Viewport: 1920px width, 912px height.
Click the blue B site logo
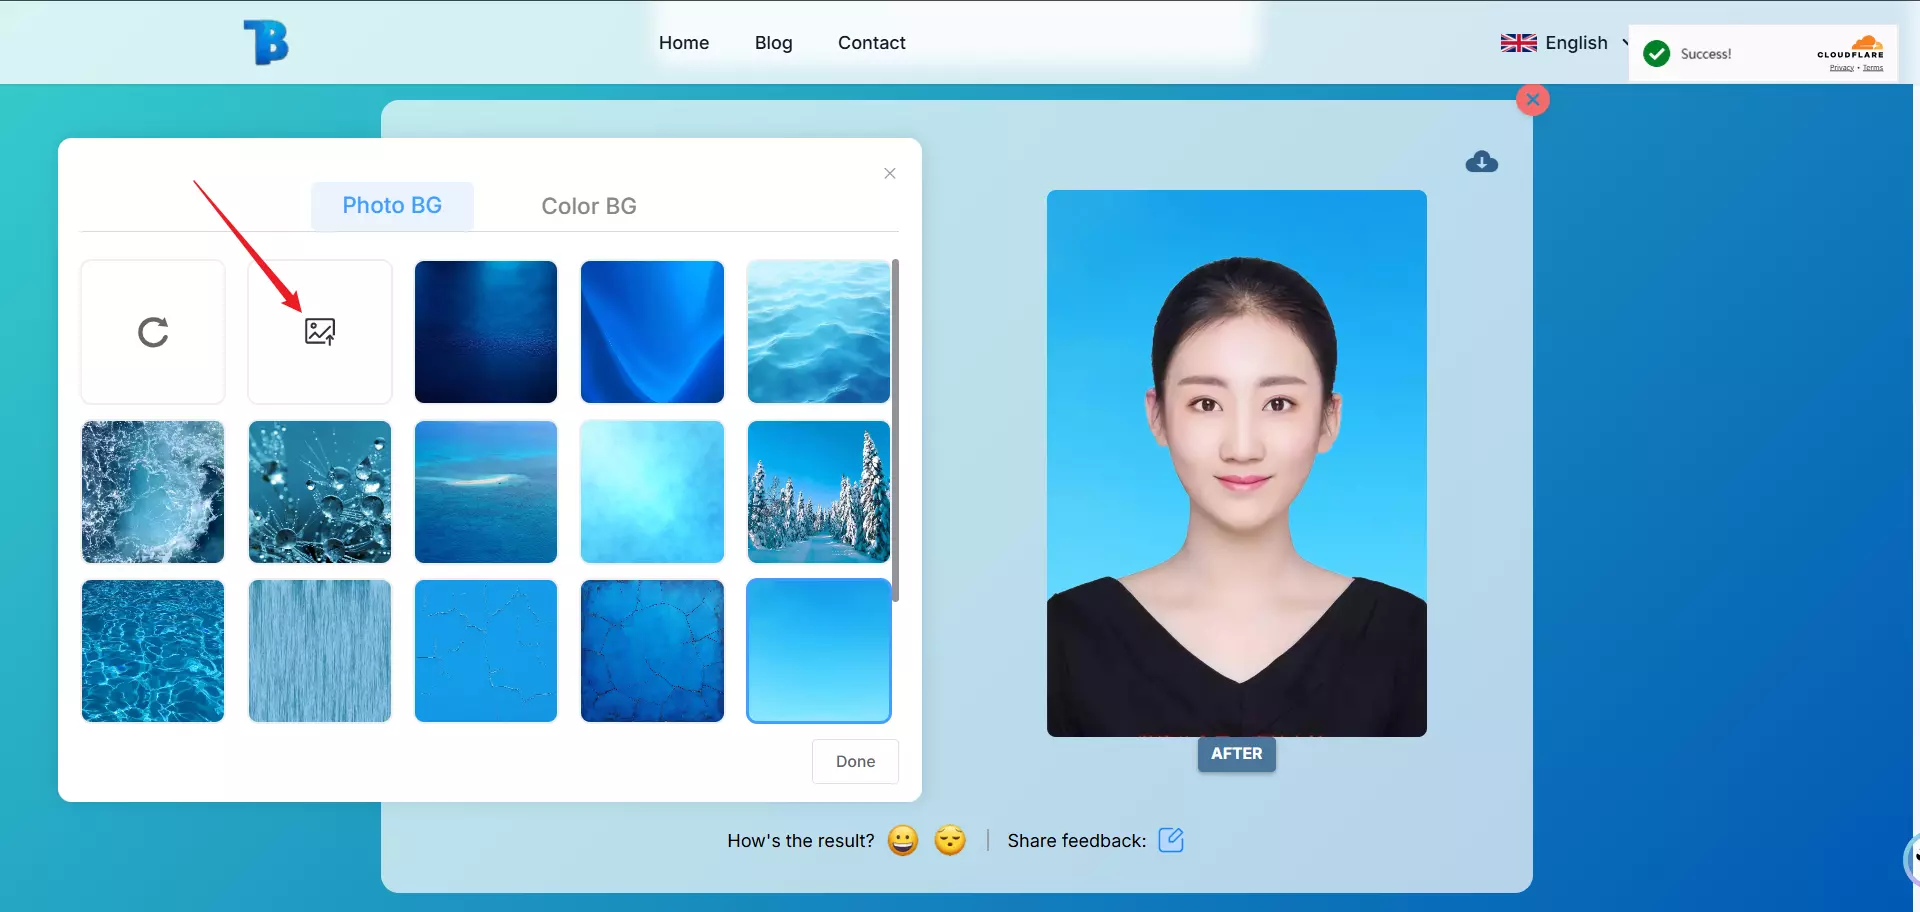(266, 43)
